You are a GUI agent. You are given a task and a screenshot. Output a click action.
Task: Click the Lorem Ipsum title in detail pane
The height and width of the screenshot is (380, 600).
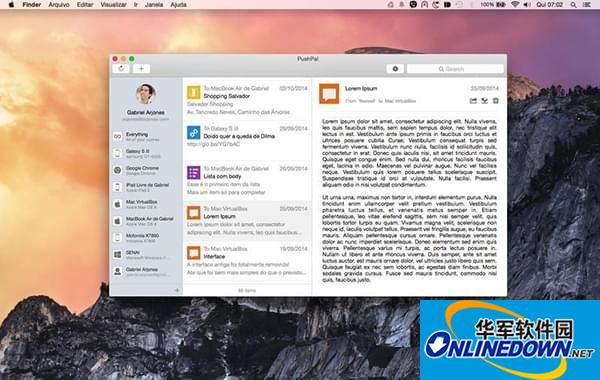tap(361, 88)
